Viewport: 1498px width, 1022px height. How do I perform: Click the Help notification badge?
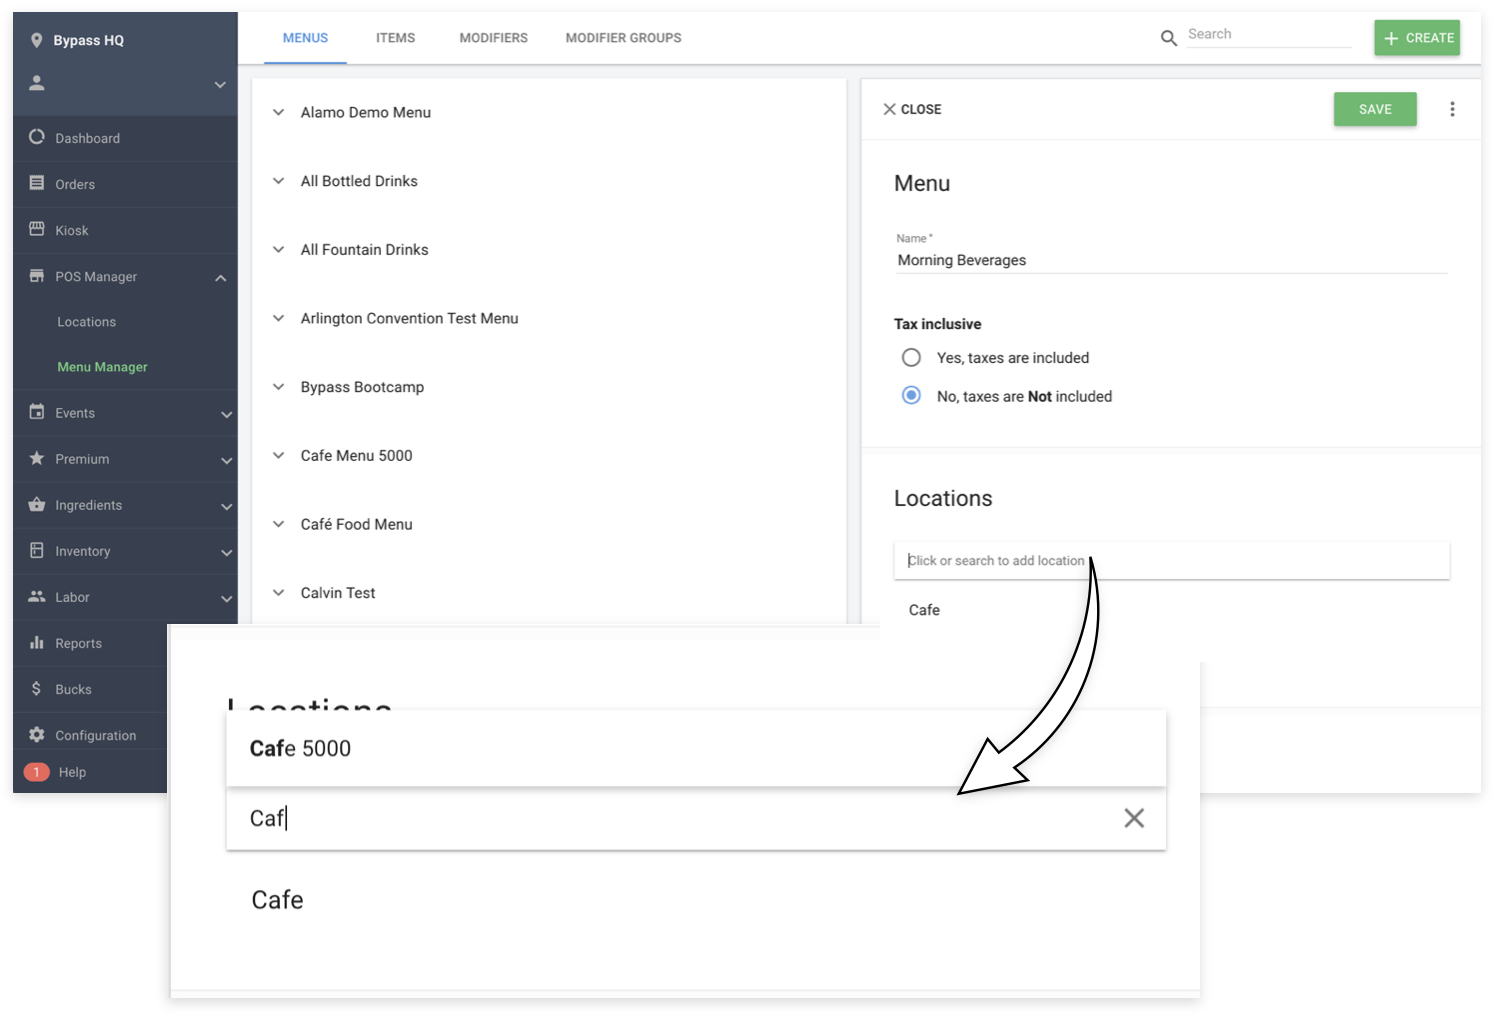click(x=37, y=772)
